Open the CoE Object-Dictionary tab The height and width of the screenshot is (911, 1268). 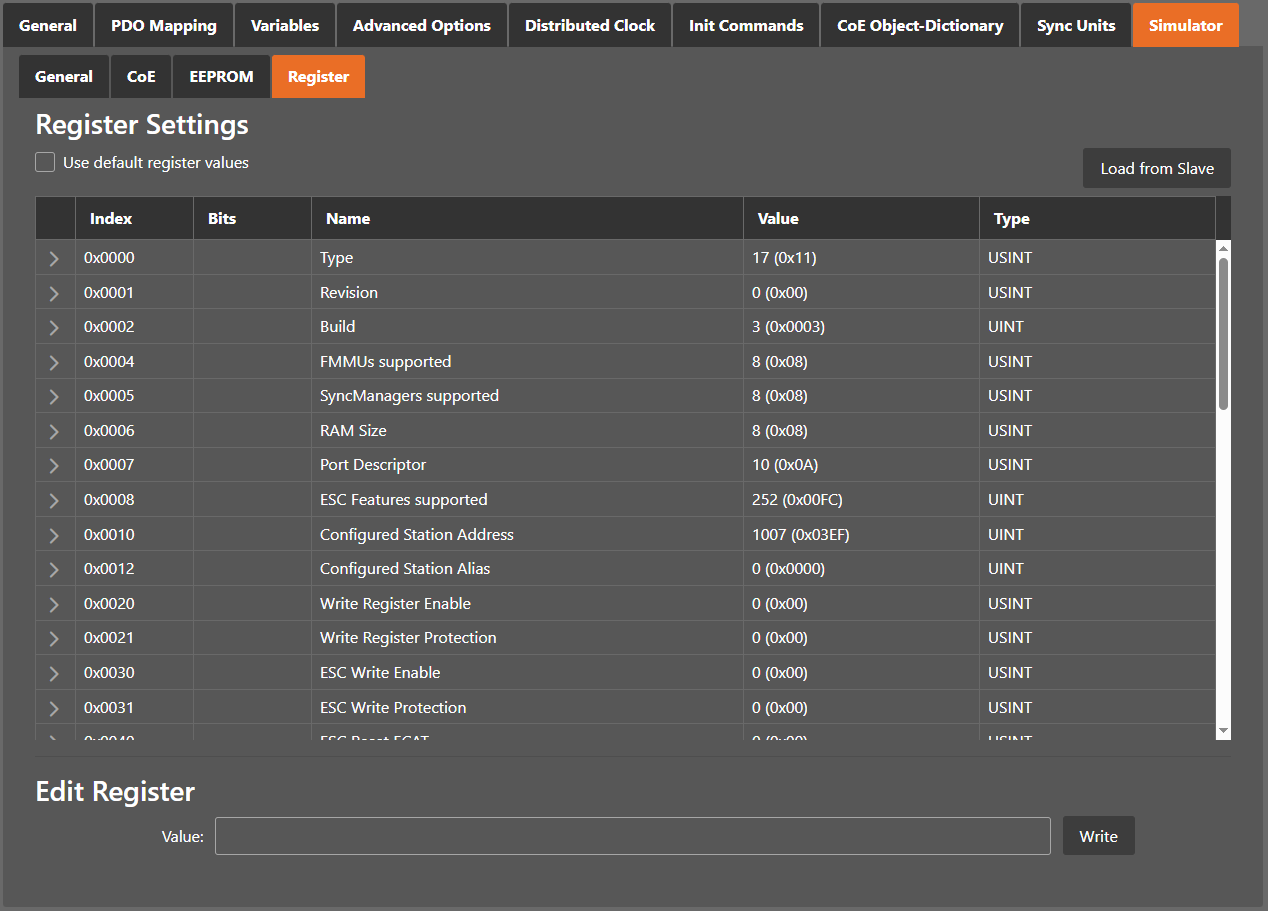[920, 25]
